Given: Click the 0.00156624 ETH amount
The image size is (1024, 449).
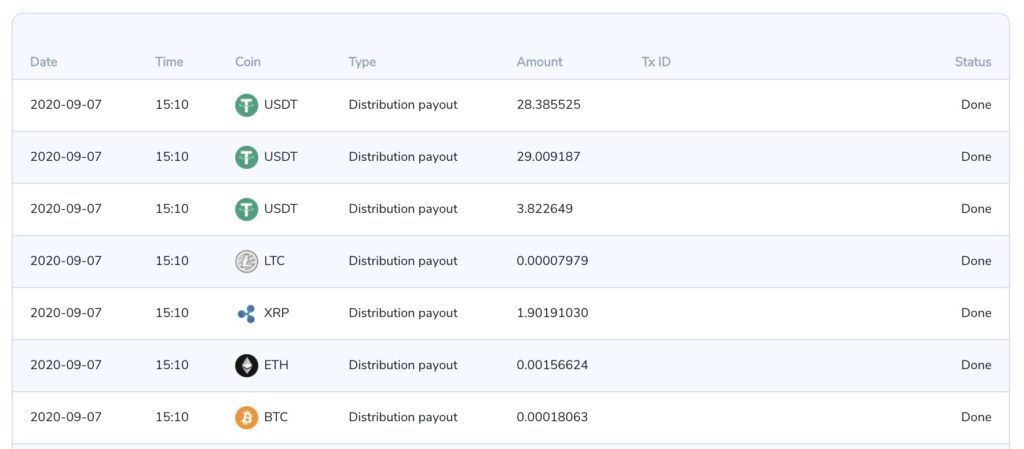Looking at the screenshot, I should [552, 365].
